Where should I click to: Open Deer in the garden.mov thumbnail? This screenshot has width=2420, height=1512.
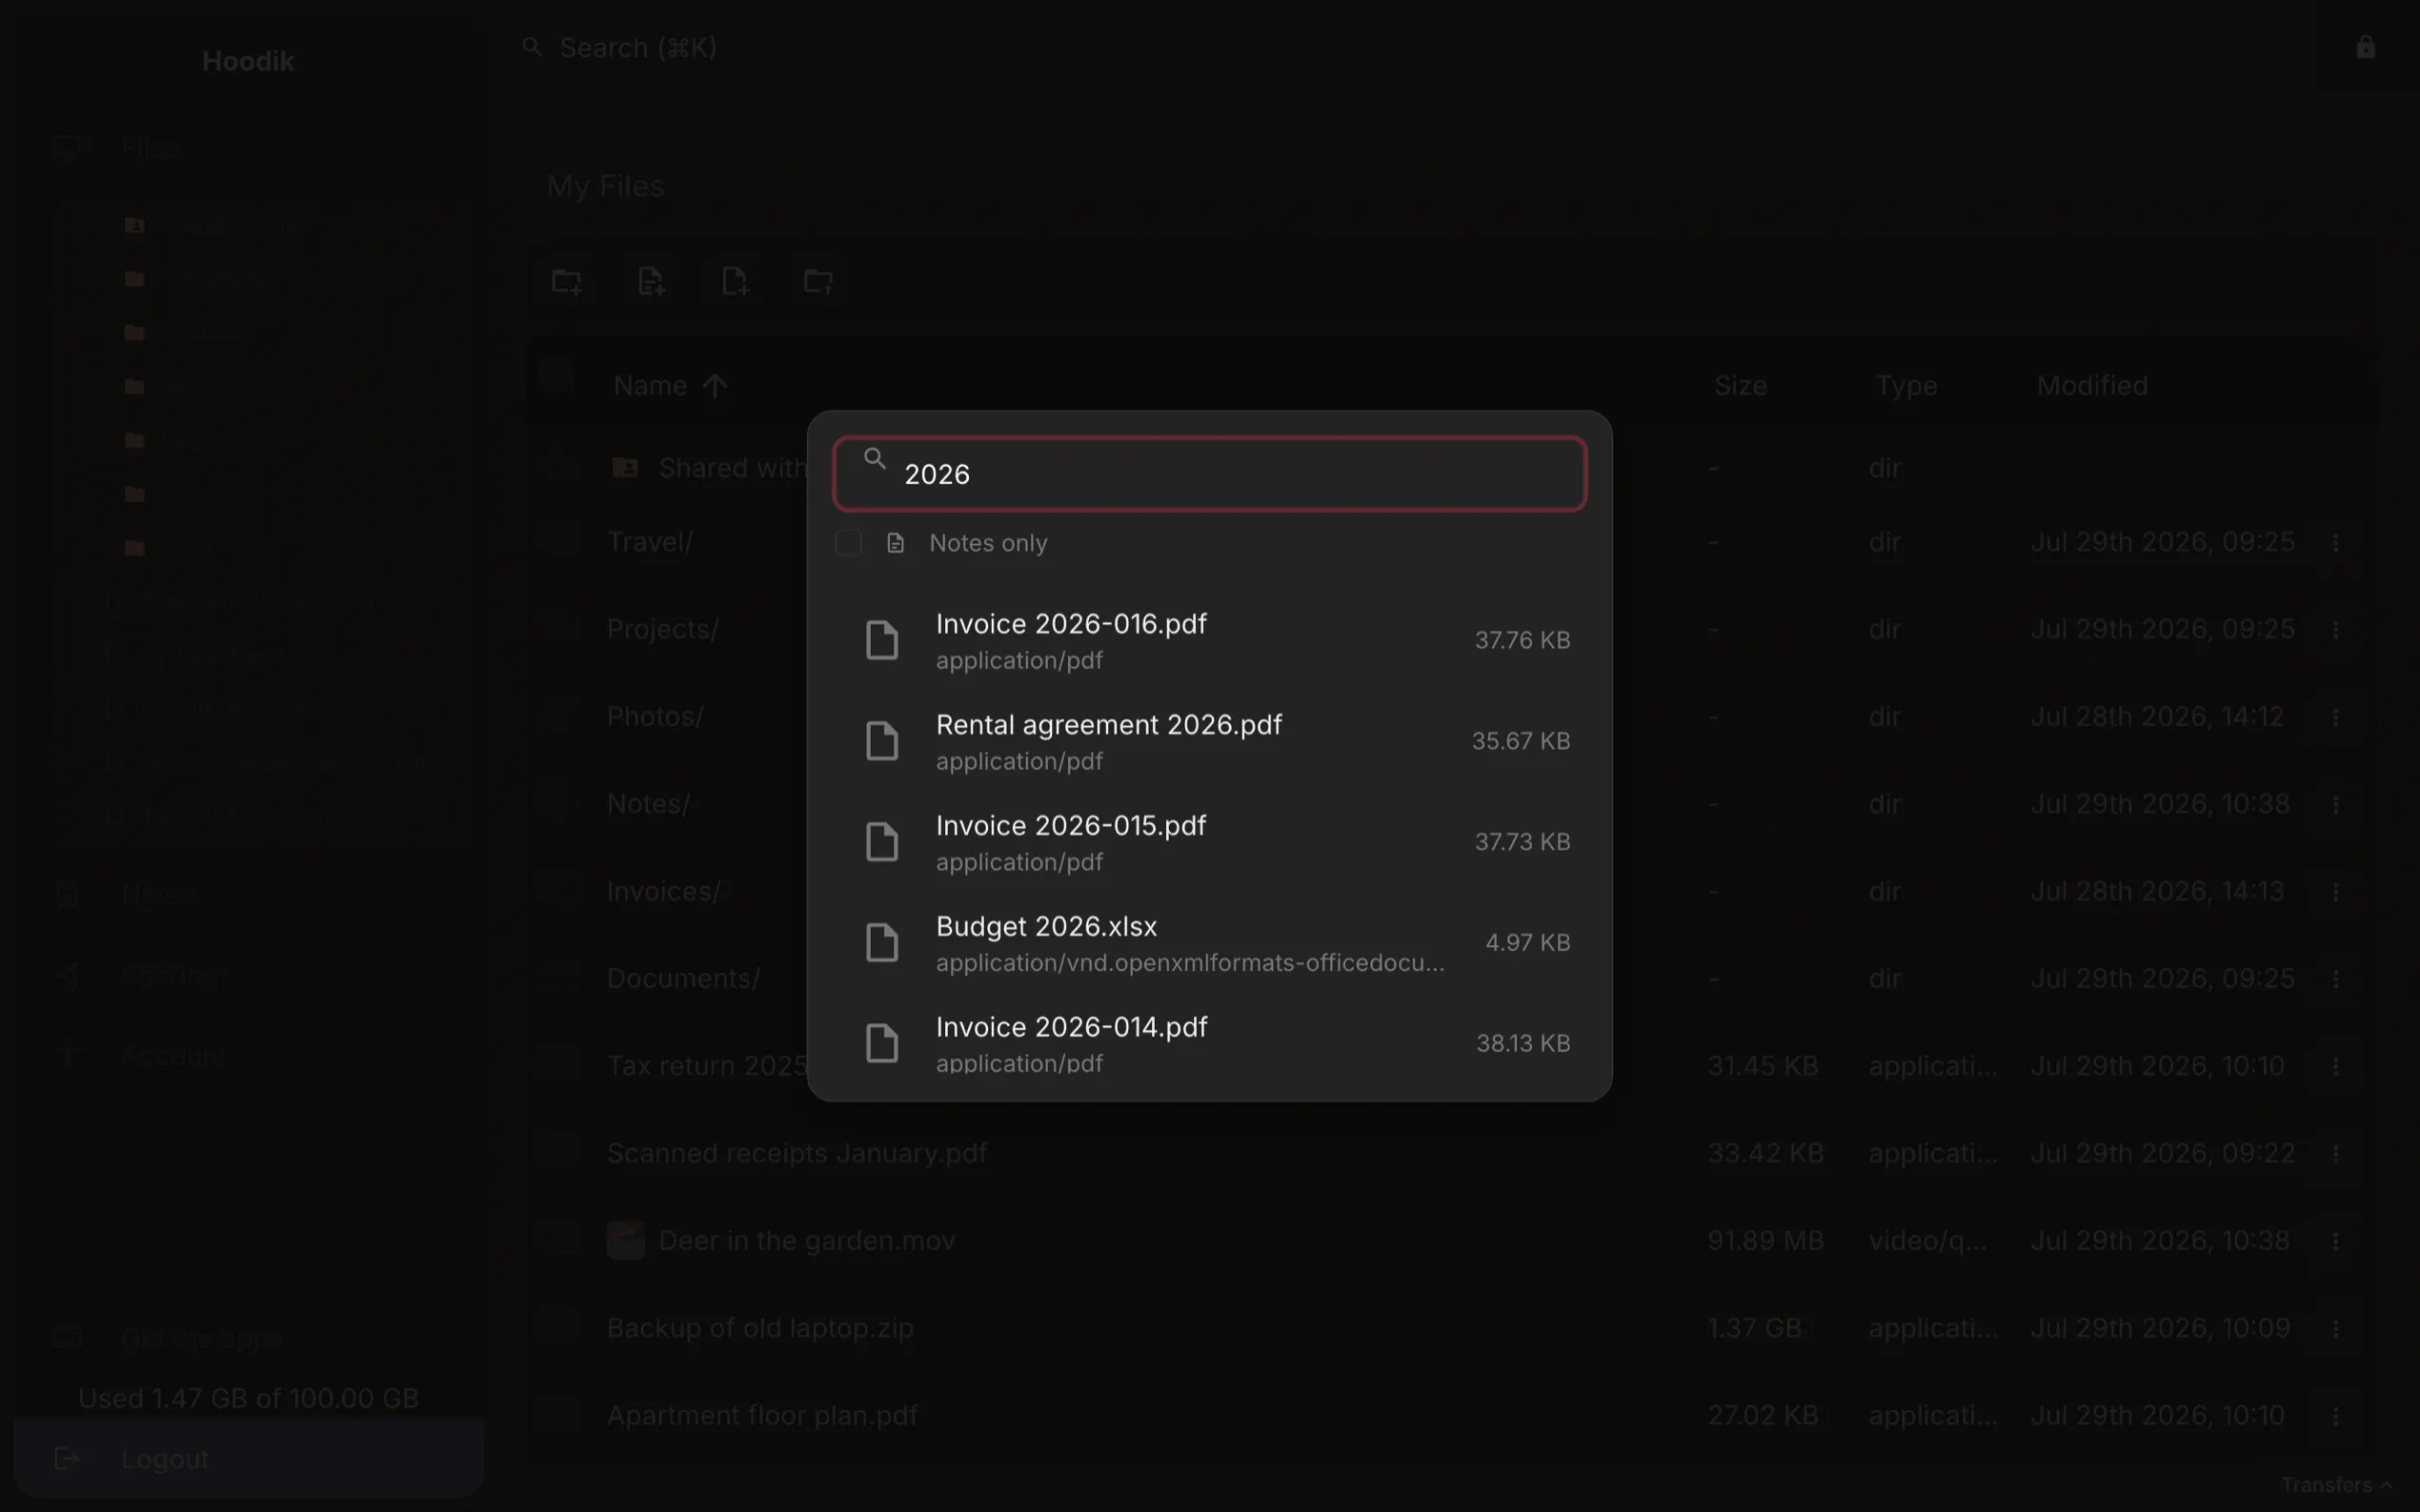tap(626, 1241)
